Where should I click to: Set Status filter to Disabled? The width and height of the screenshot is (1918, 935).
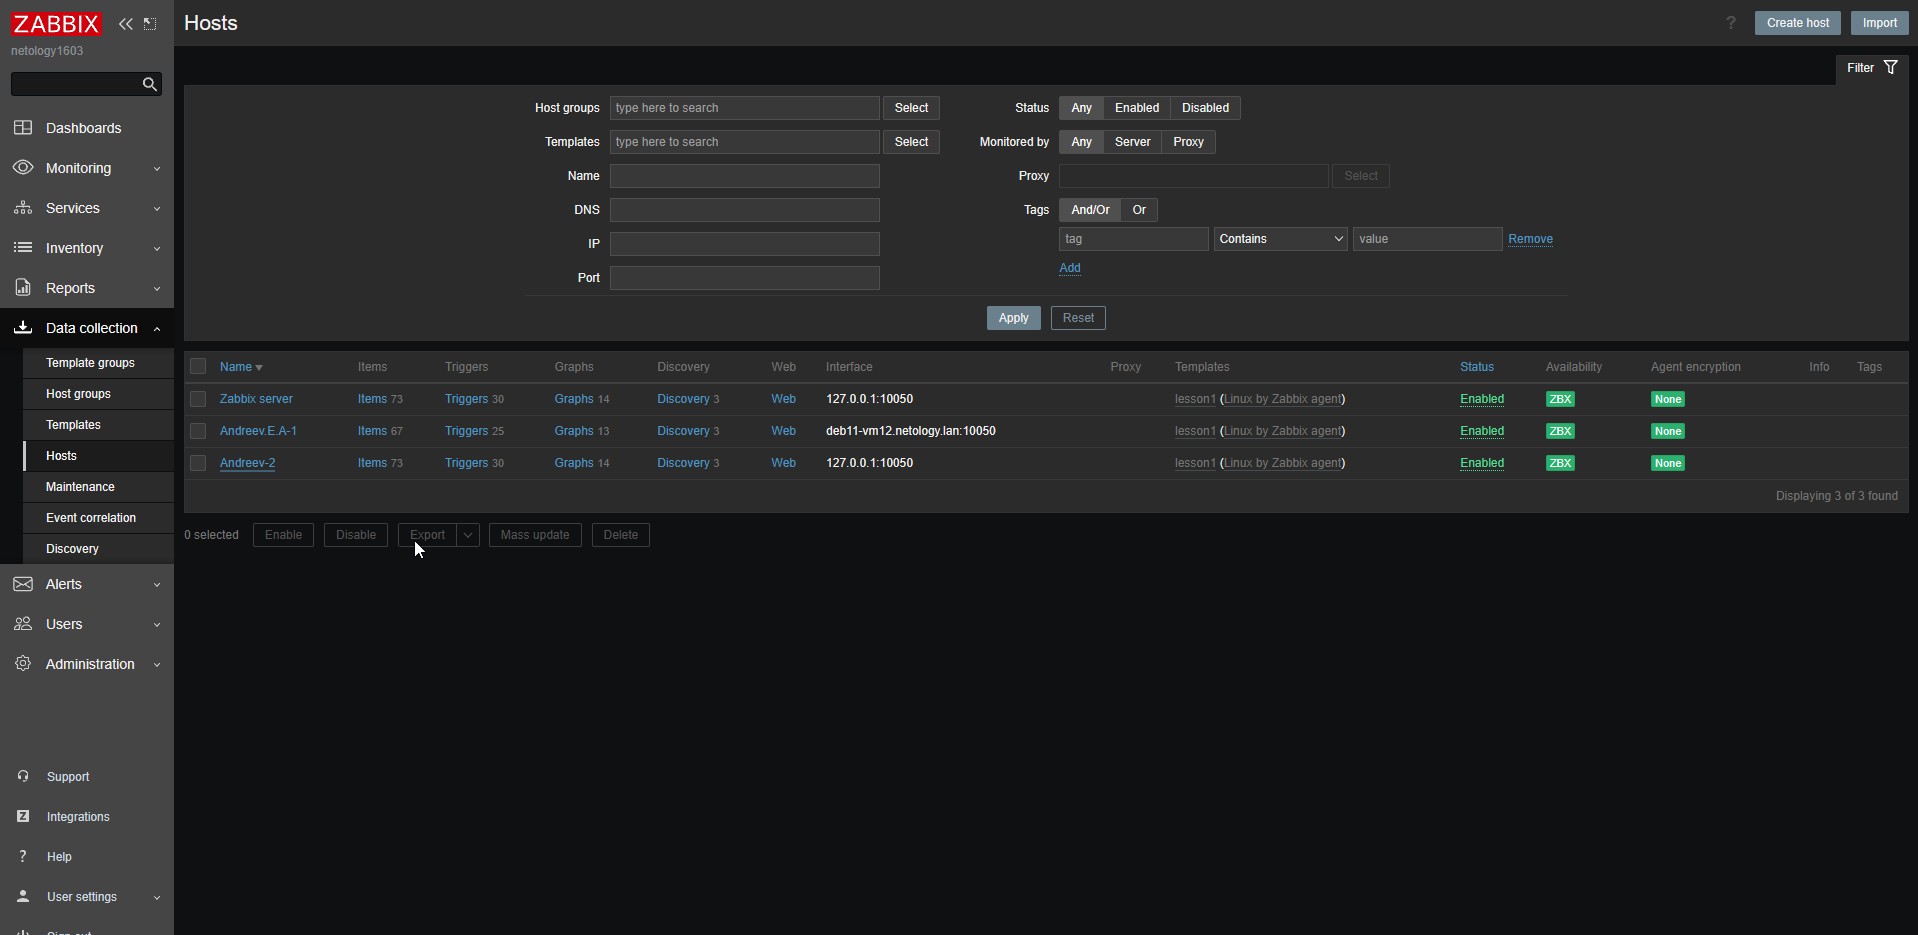1205,108
